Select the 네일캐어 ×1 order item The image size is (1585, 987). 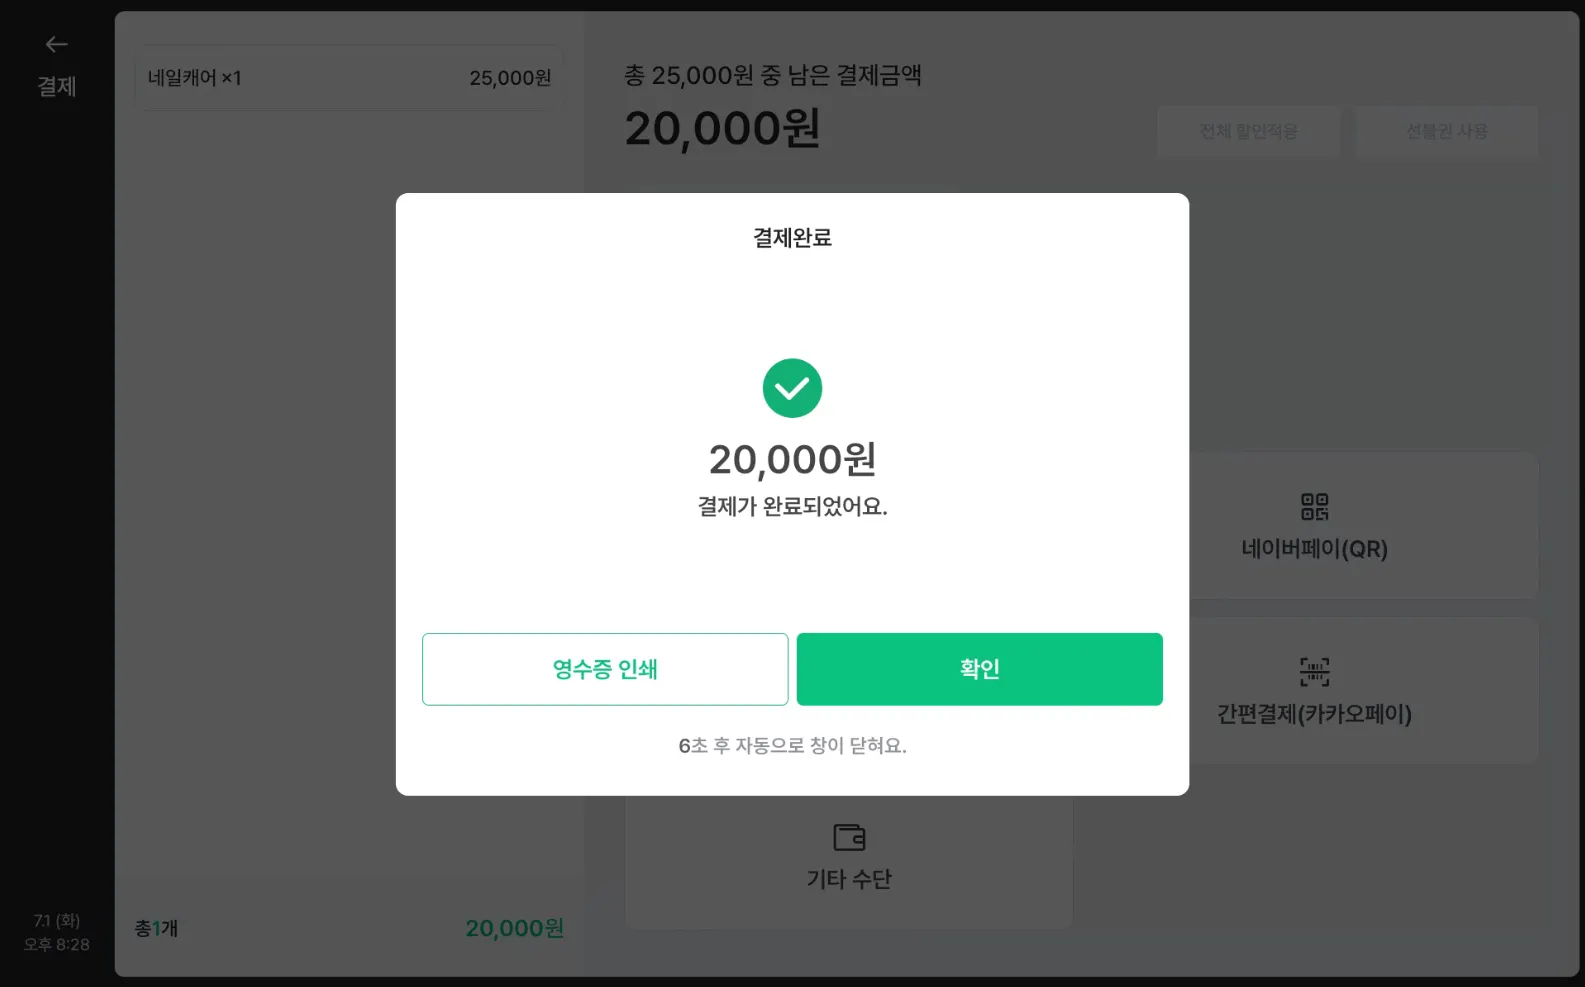348,78
